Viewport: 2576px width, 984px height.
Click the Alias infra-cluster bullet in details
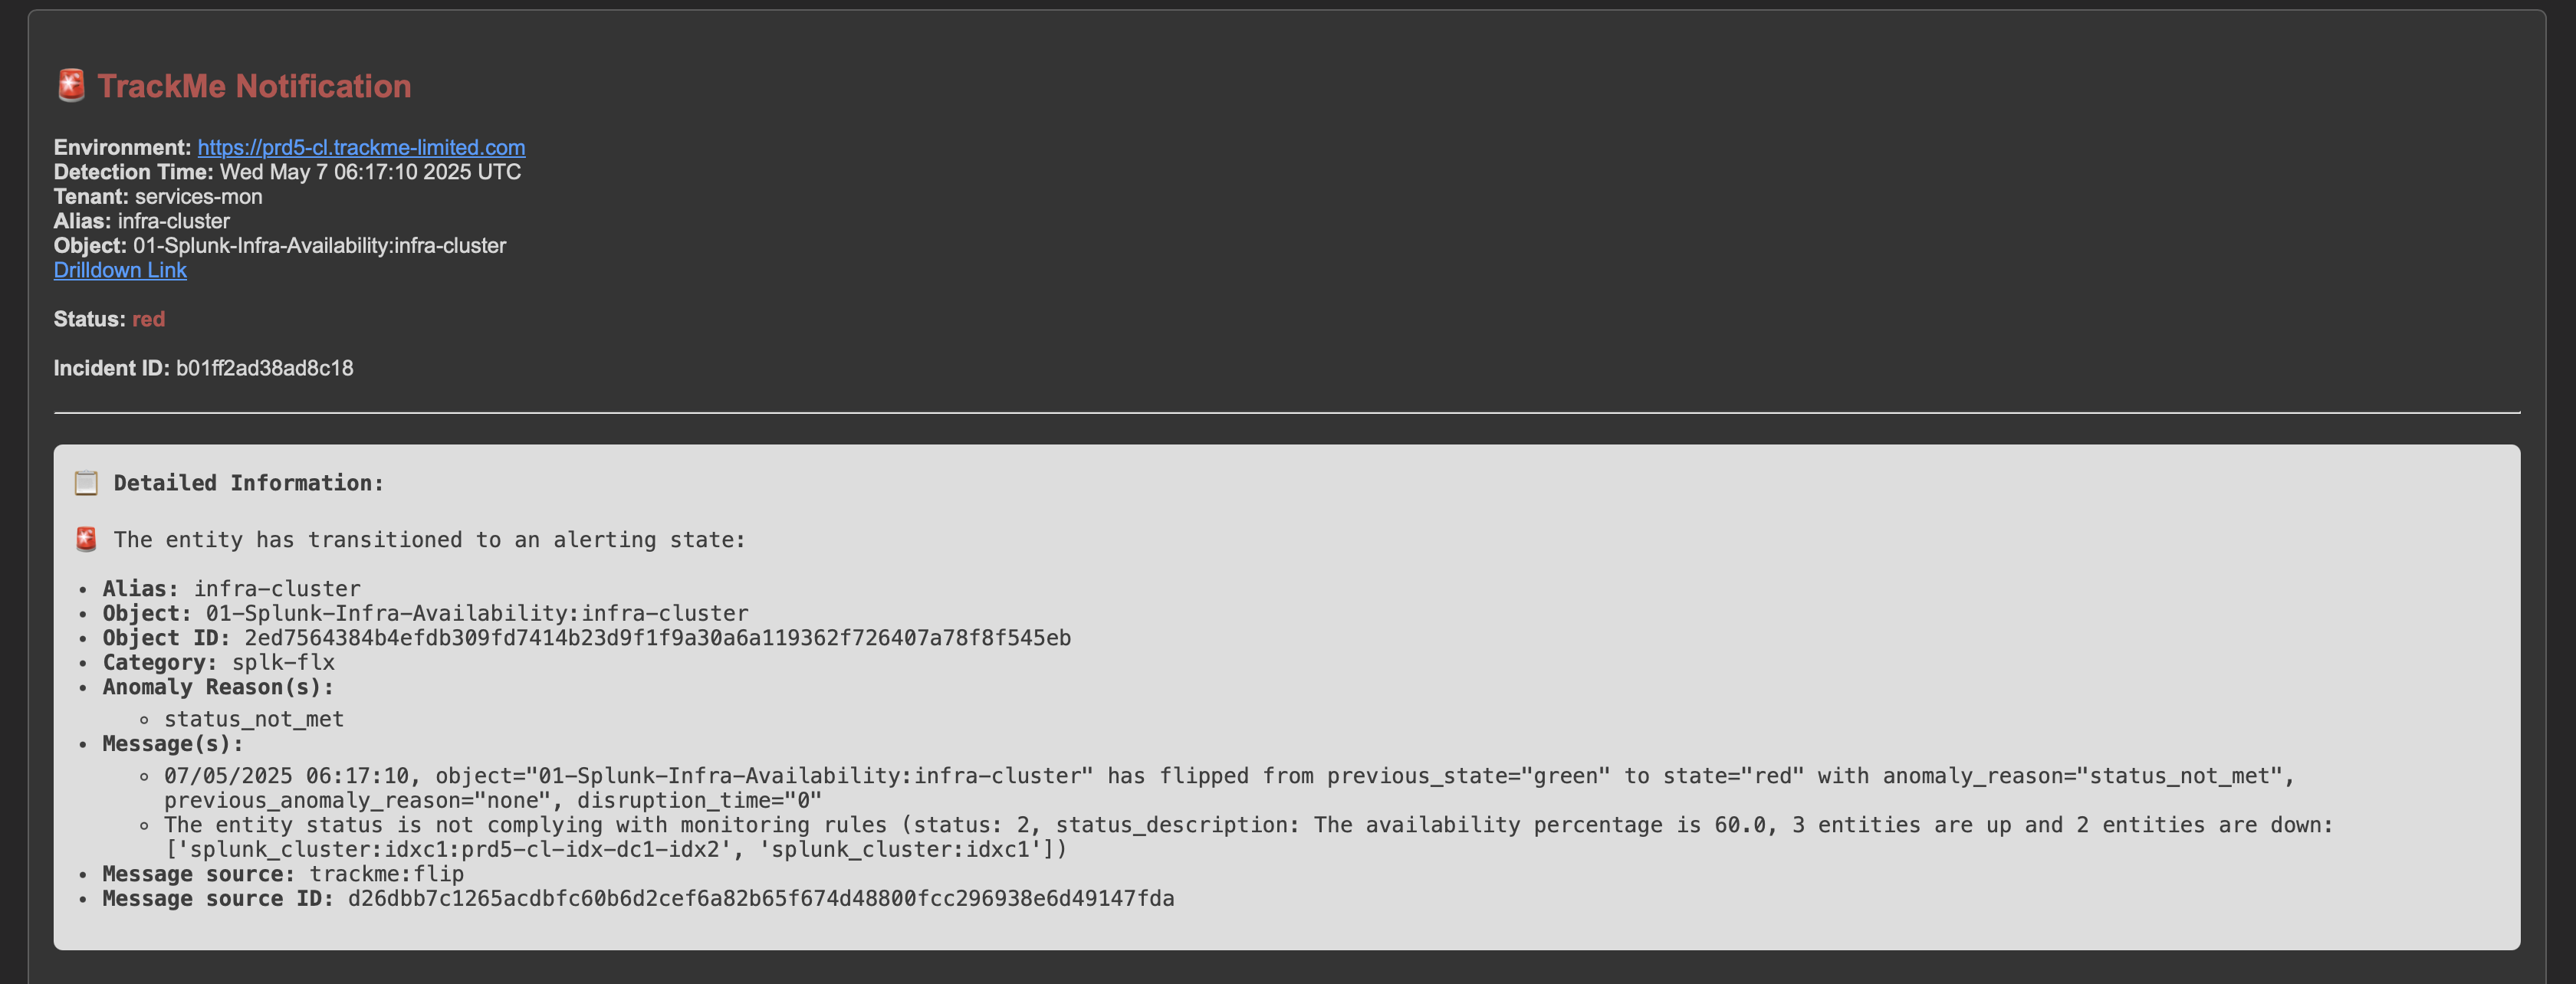[x=232, y=589]
